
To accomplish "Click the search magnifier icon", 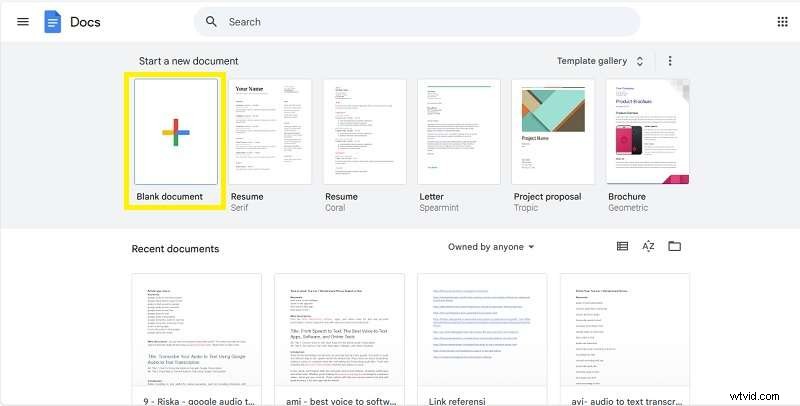I will click(211, 21).
